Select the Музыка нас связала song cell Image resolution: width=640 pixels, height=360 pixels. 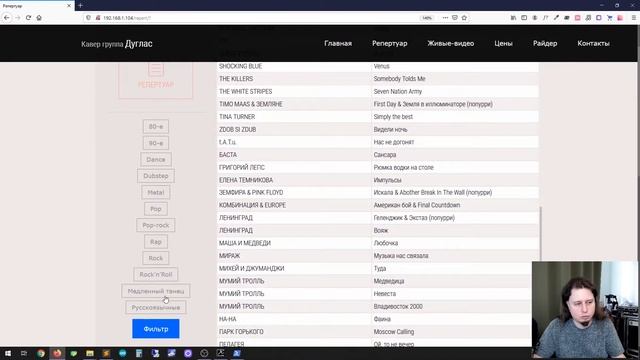455,256
